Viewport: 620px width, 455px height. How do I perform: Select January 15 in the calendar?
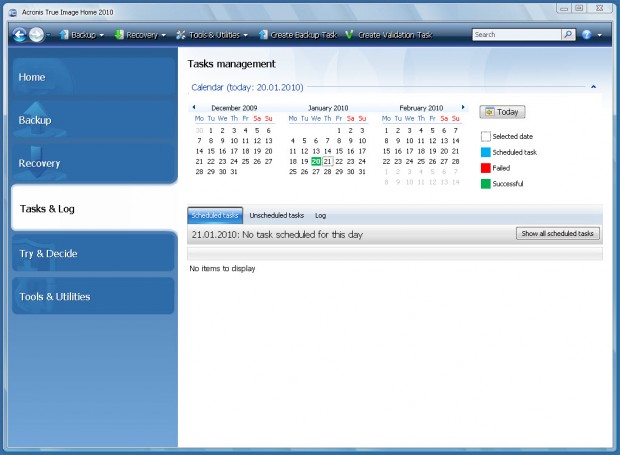tap(339, 151)
